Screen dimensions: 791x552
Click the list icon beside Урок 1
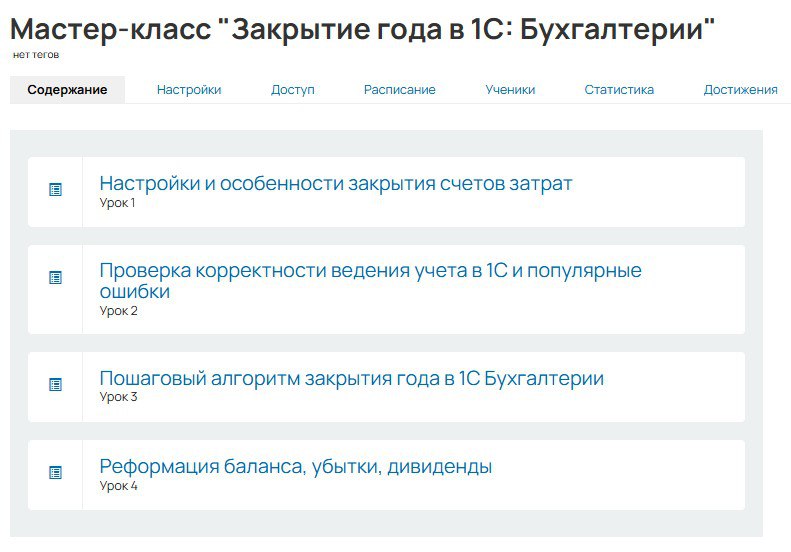pyautogui.click(x=56, y=189)
